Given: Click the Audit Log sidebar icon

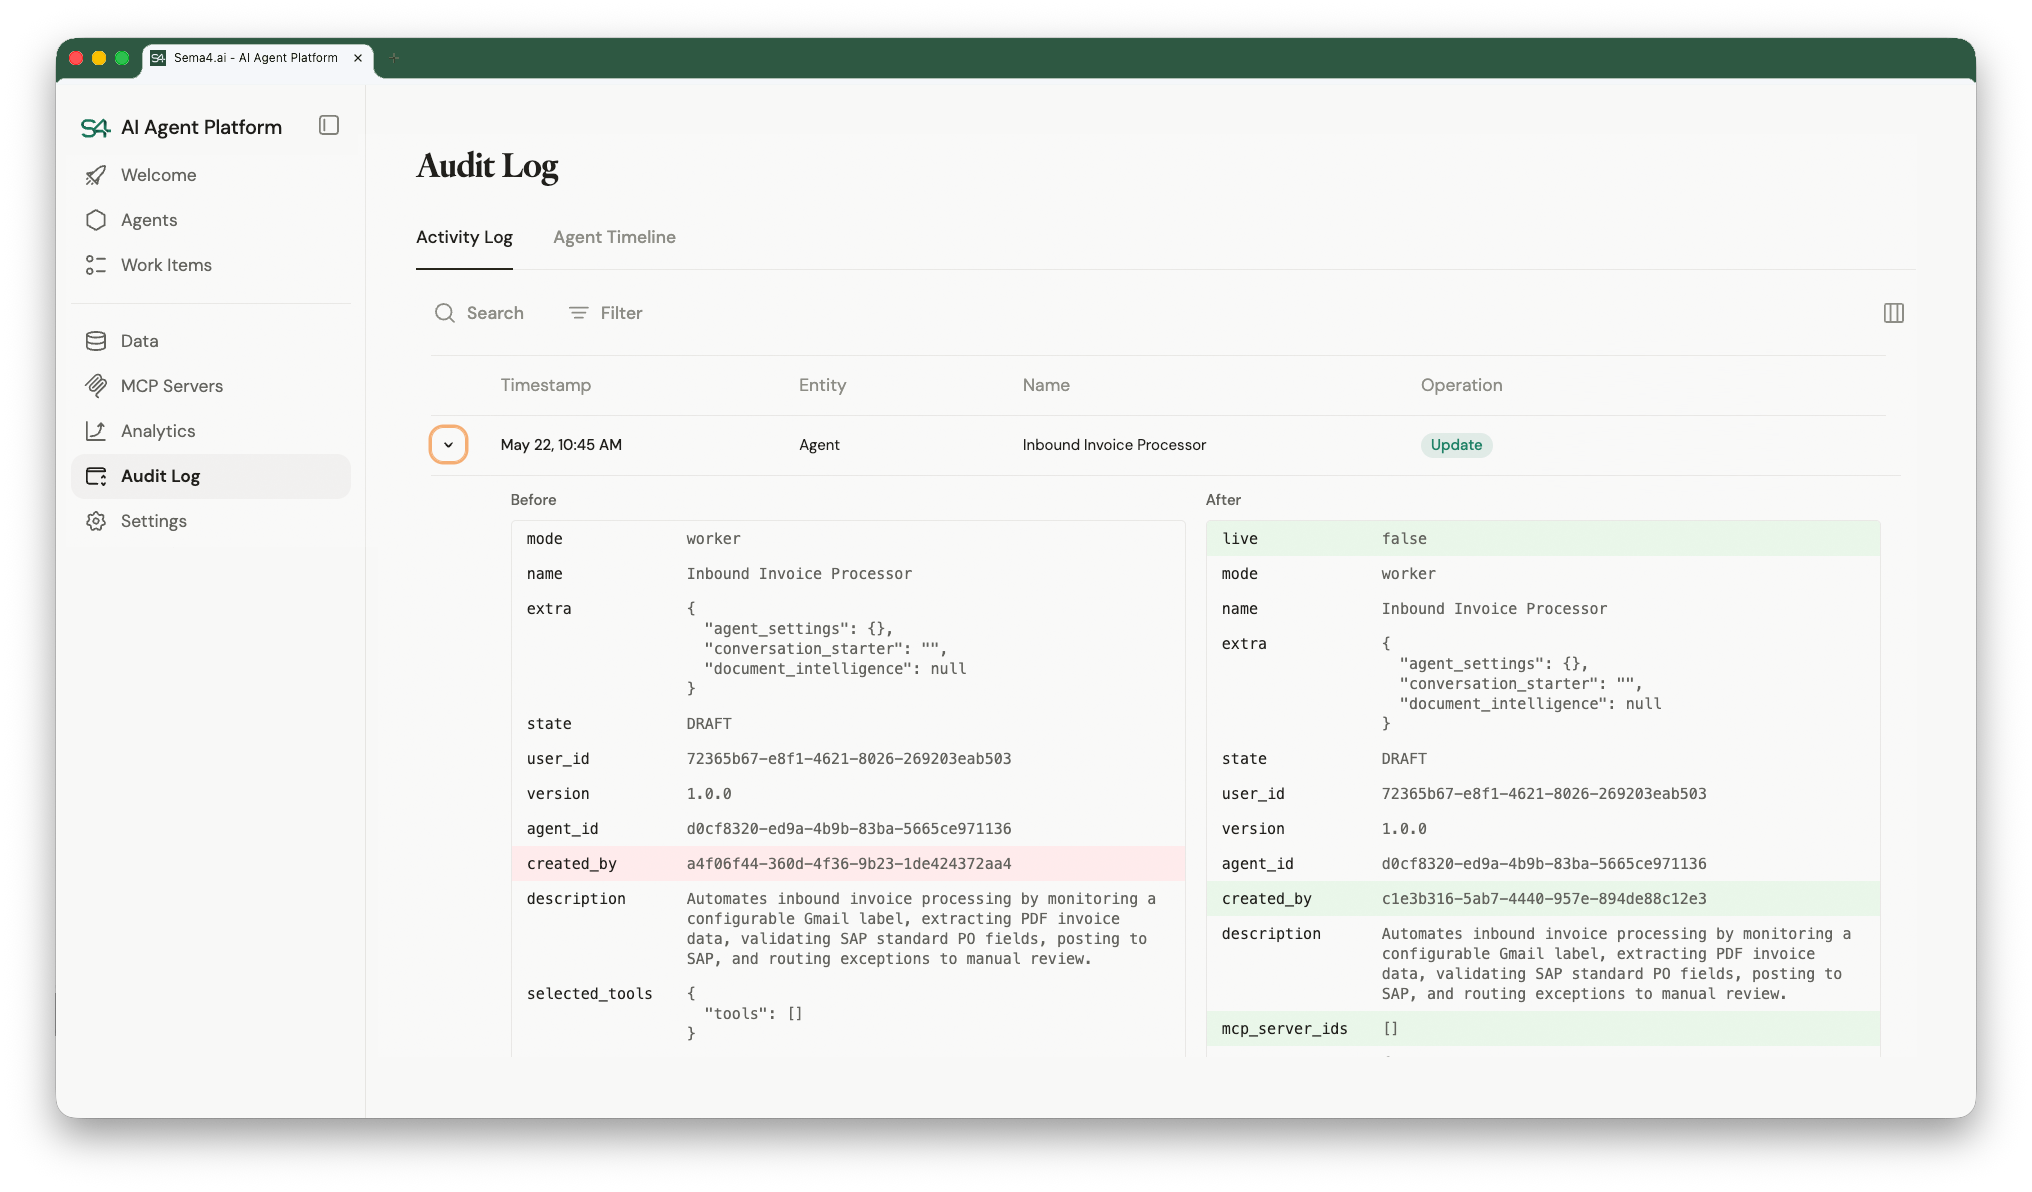Looking at the screenshot, I should 96,476.
